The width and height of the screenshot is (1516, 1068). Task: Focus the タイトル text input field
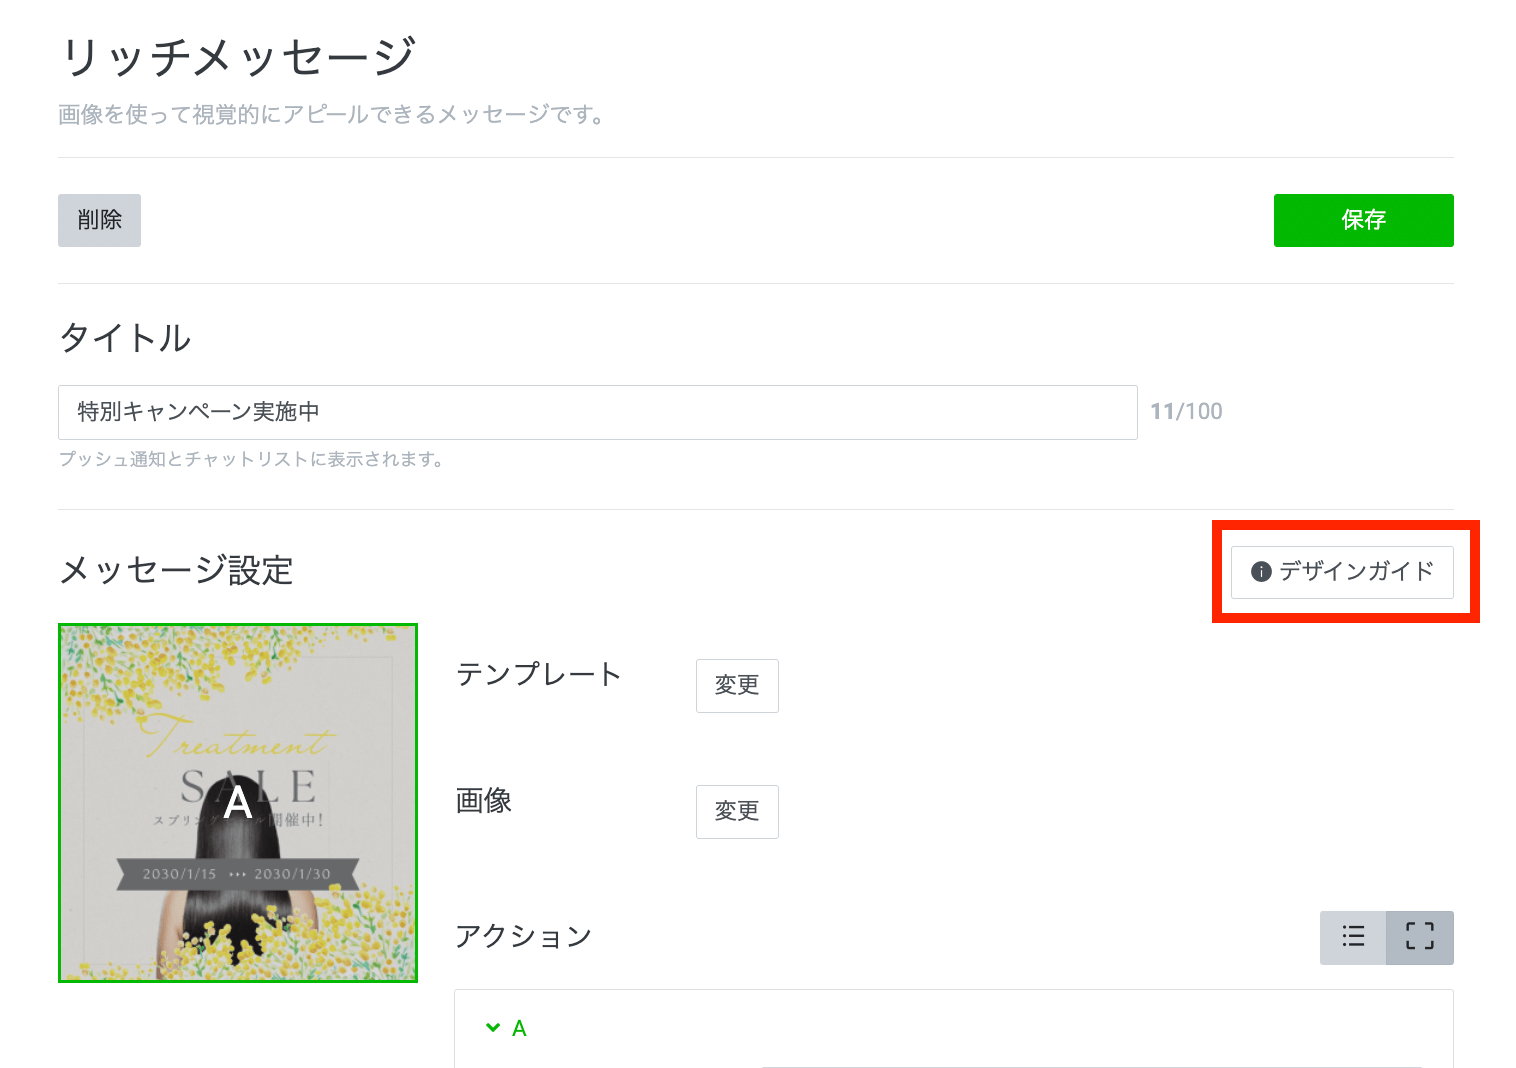tap(597, 412)
